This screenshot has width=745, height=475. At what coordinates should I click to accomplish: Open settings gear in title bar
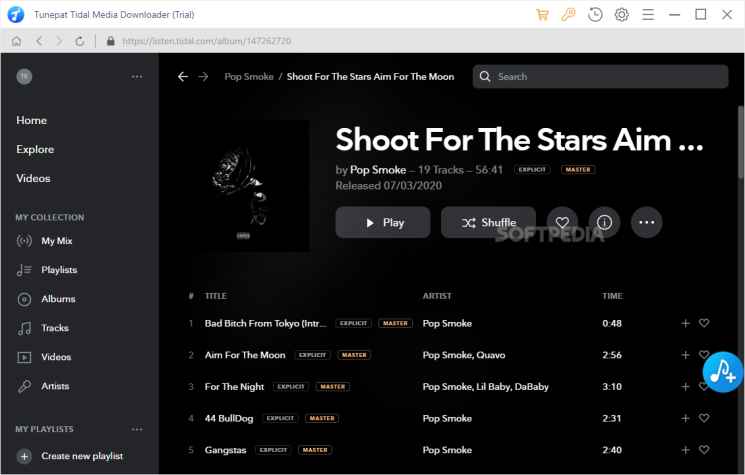[x=621, y=14]
